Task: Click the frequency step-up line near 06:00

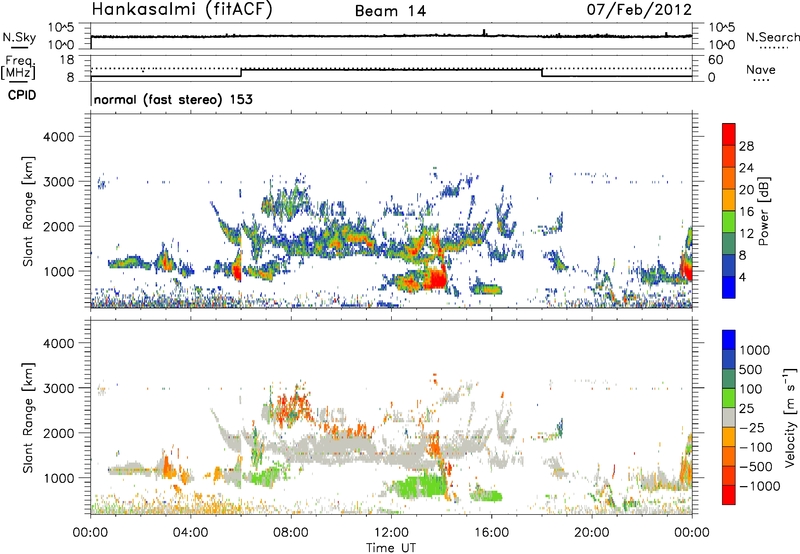Action: pos(241,73)
